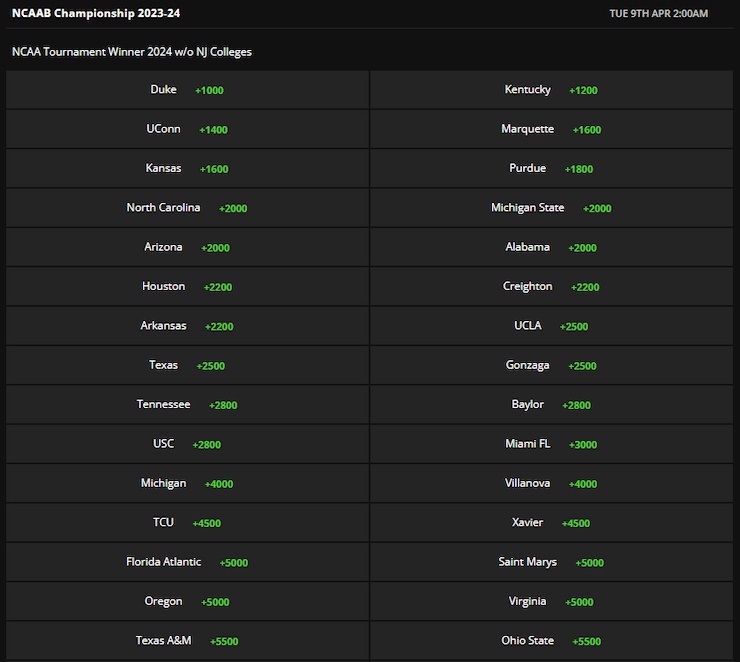This screenshot has height=662, width=740.
Task: Select Kentucky at +1200 odds
Action: tap(551, 90)
